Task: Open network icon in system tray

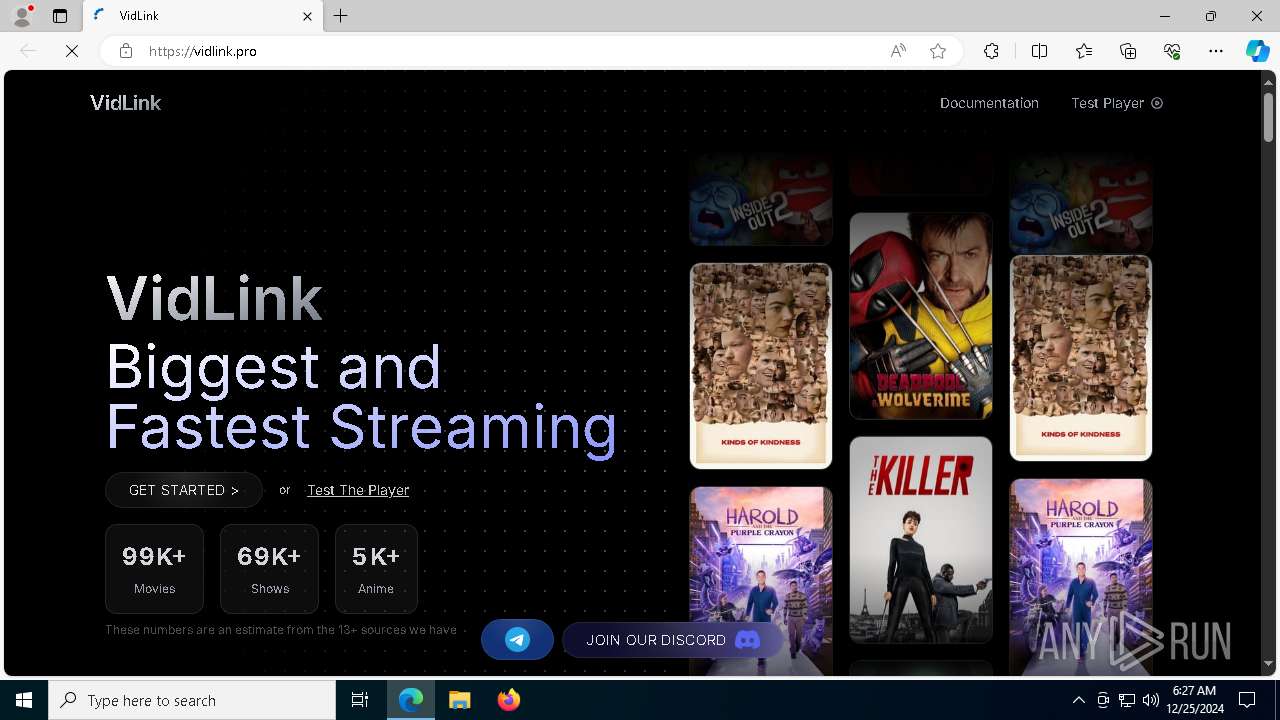Action: (x=1126, y=700)
